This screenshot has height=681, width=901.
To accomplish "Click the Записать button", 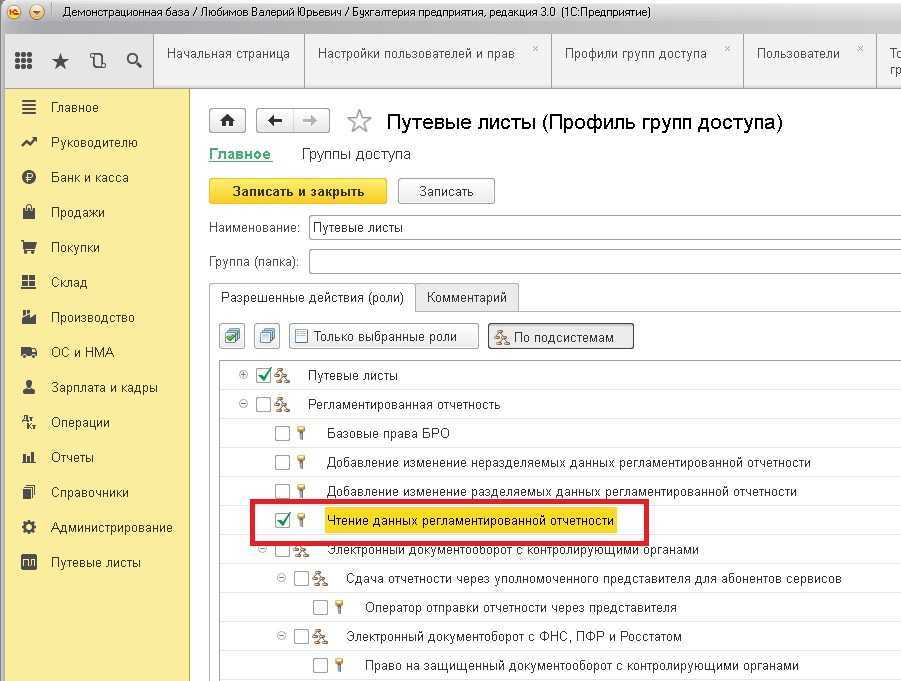I will 446,191.
